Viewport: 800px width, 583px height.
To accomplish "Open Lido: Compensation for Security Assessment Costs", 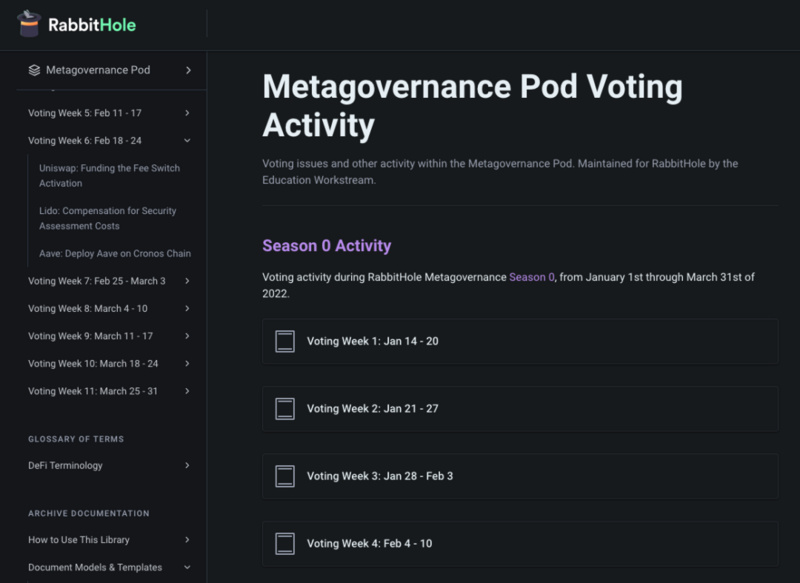I will (109, 218).
